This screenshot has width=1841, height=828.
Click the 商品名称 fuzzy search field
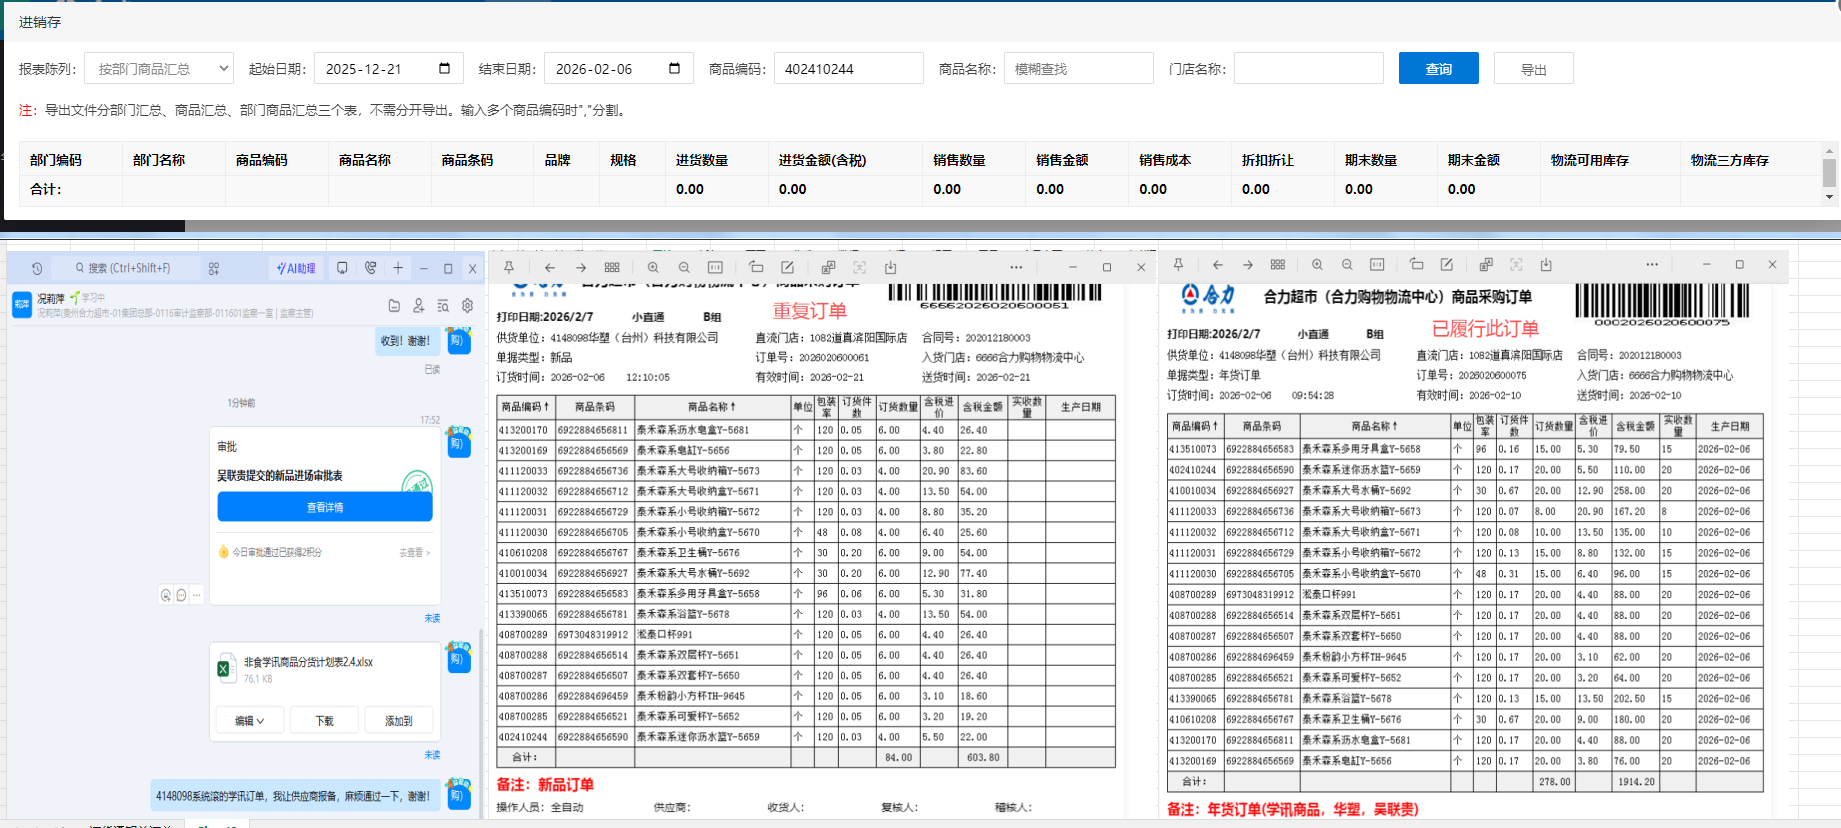coord(1078,69)
